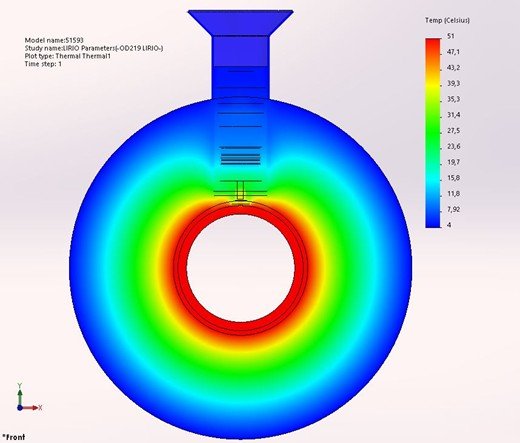Click the legend value 11,8
Image resolution: width=520 pixels, height=443 pixels.
[453, 194]
